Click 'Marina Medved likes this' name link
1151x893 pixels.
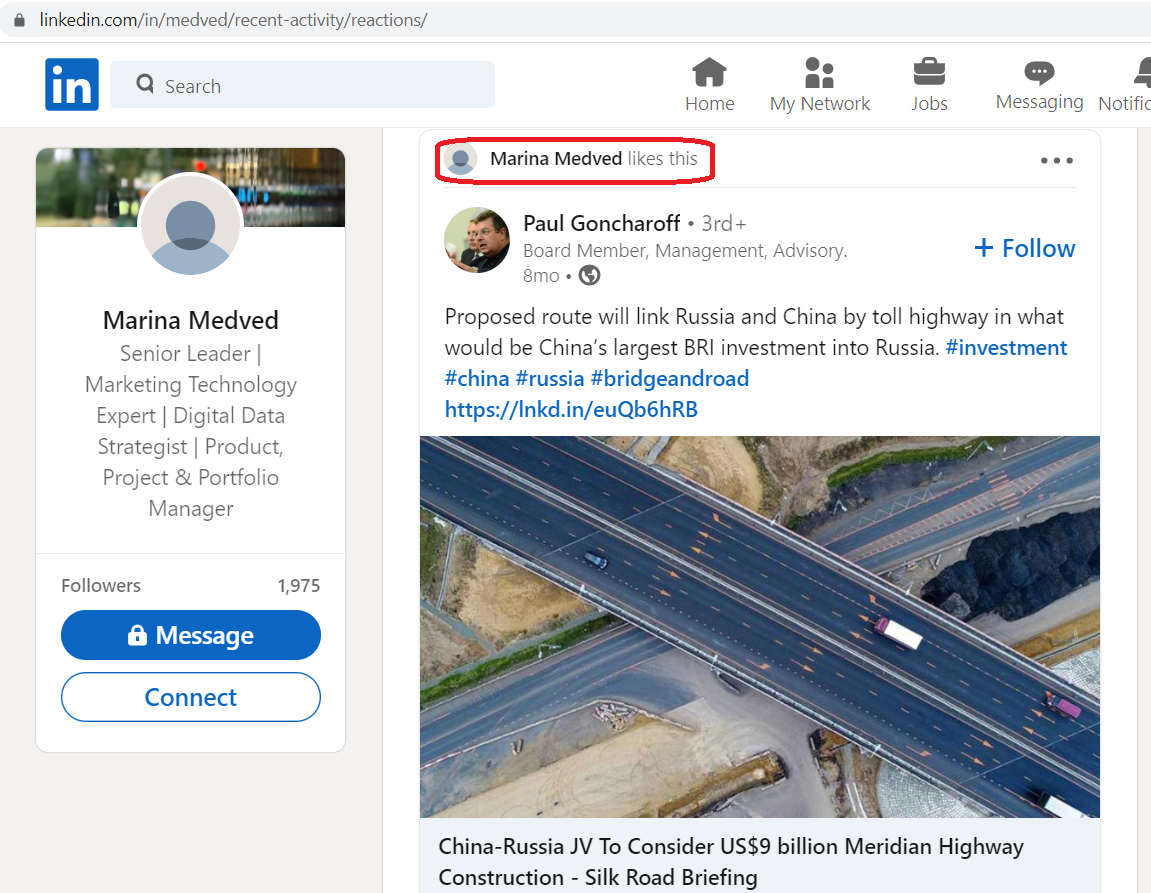556,158
